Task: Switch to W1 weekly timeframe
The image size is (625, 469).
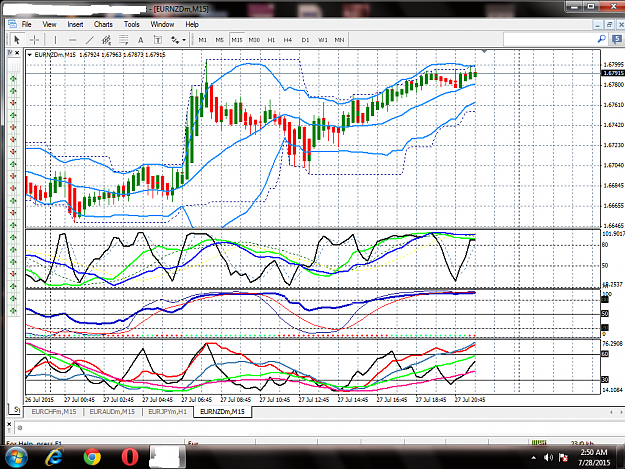Action: point(322,40)
